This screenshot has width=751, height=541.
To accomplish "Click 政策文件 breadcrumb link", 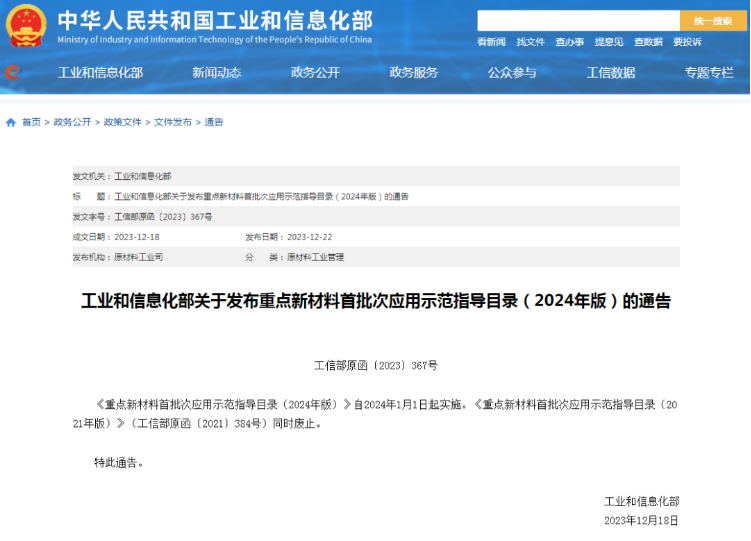I will (x=123, y=123).
